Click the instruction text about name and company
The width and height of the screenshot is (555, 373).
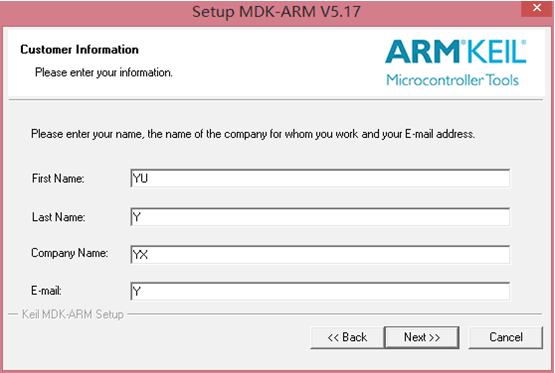click(253, 134)
